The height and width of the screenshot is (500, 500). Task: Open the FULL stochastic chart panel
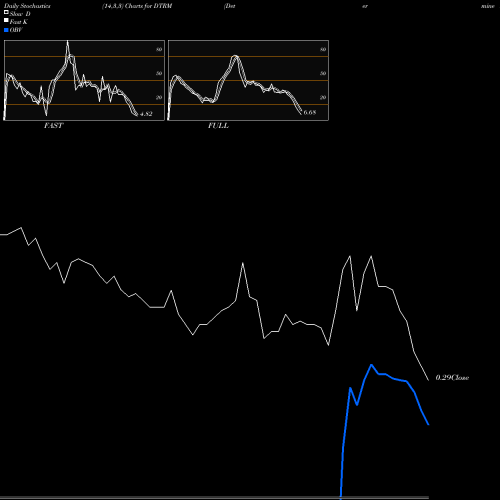point(248,80)
